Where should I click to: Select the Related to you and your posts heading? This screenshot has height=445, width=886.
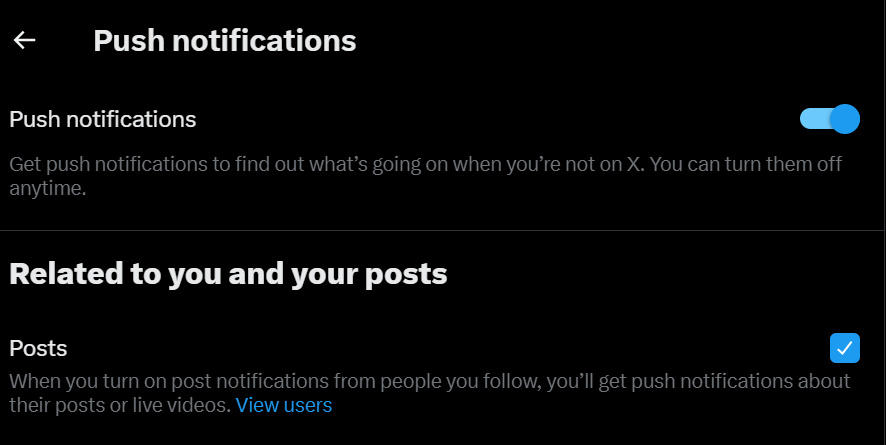click(x=228, y=274)
